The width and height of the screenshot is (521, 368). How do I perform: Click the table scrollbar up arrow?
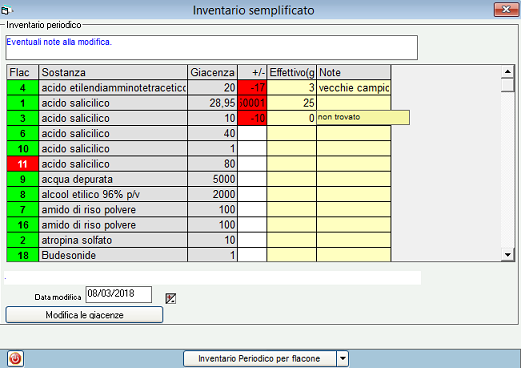508,71
